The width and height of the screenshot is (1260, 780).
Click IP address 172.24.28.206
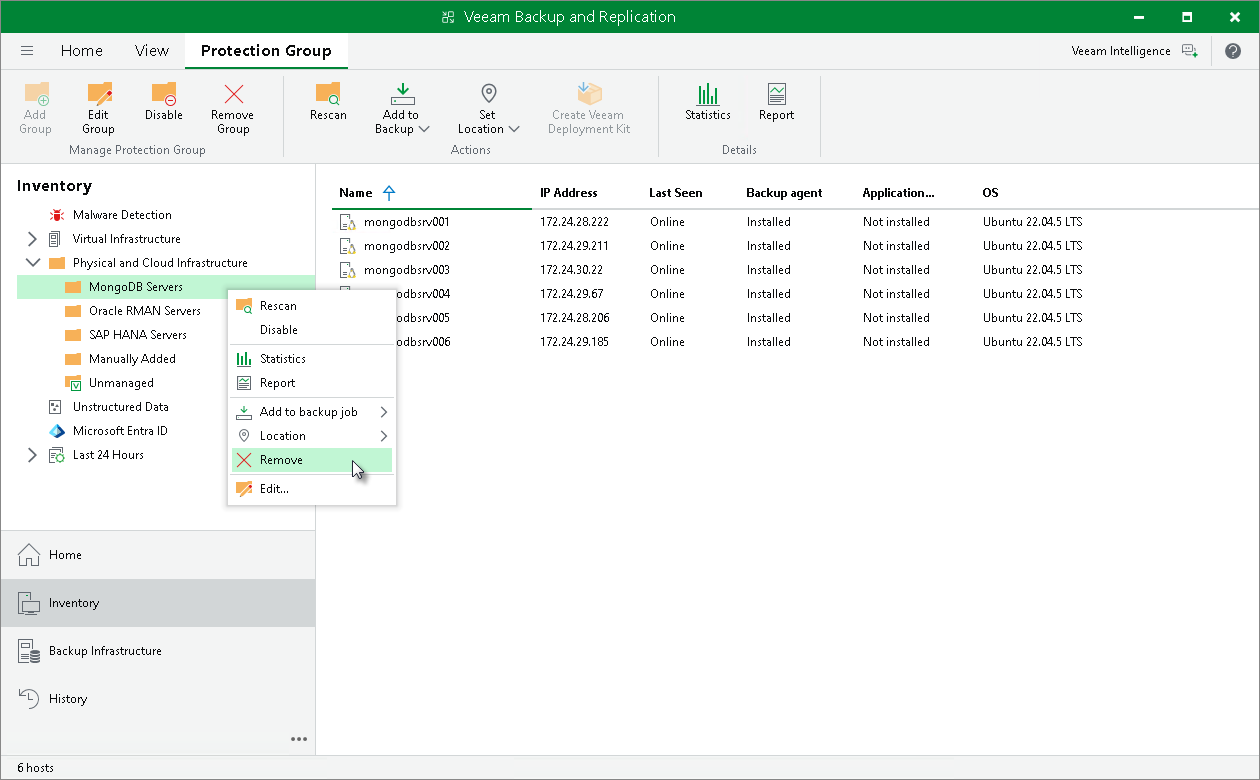(575, 318)
